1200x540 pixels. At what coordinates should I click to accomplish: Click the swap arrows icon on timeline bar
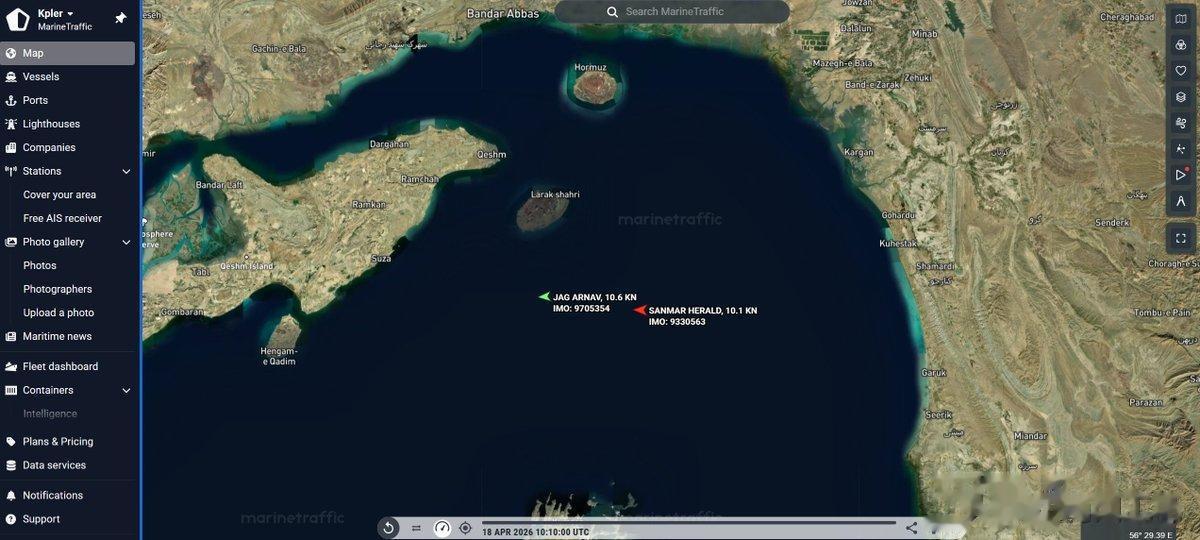click(x=416, y=528)
